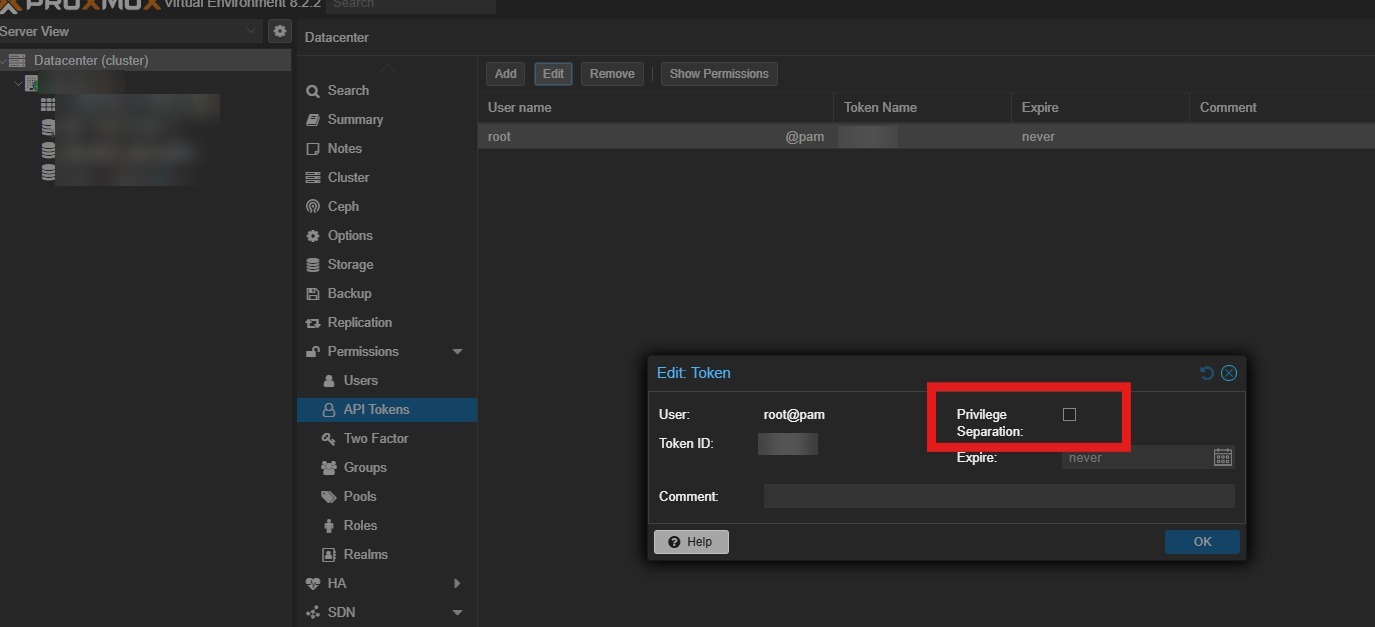Screen dimensions: 1375x627
Task: Click the Comment column header
Action: pyautogui.click(x=1282, y=108)
